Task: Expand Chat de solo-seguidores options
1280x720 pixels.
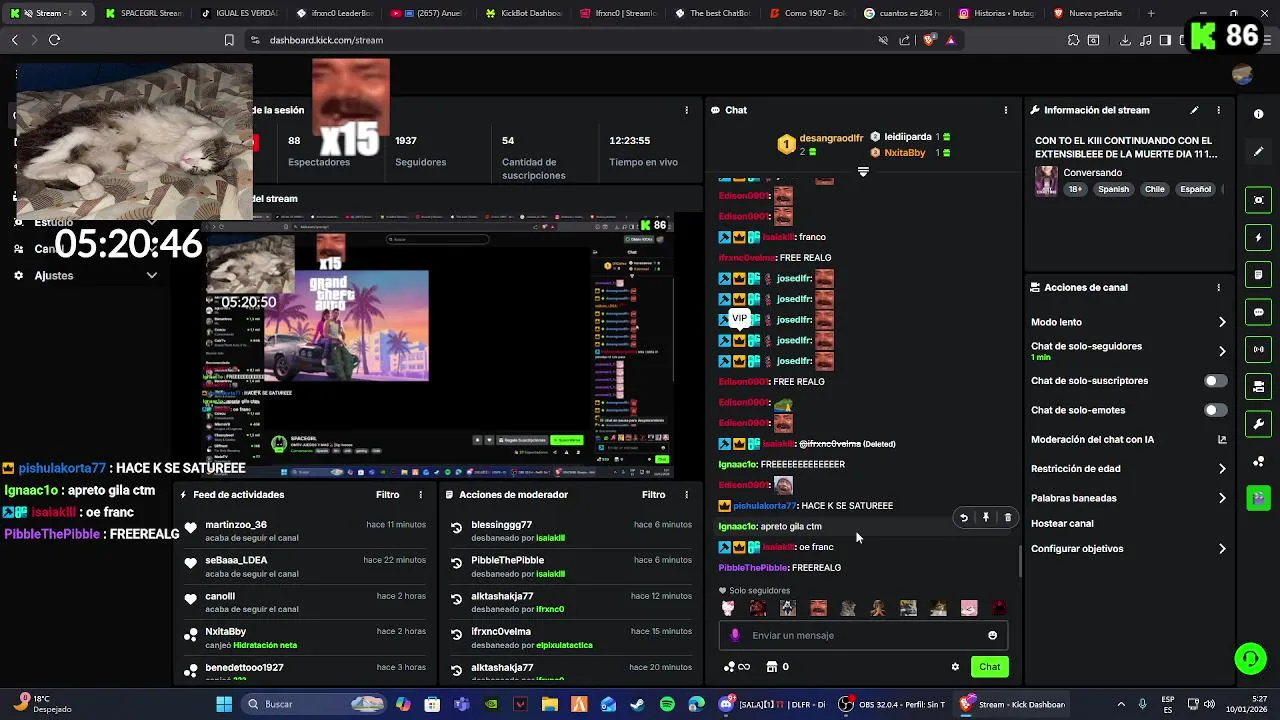Action: (x=1222, y=351)
